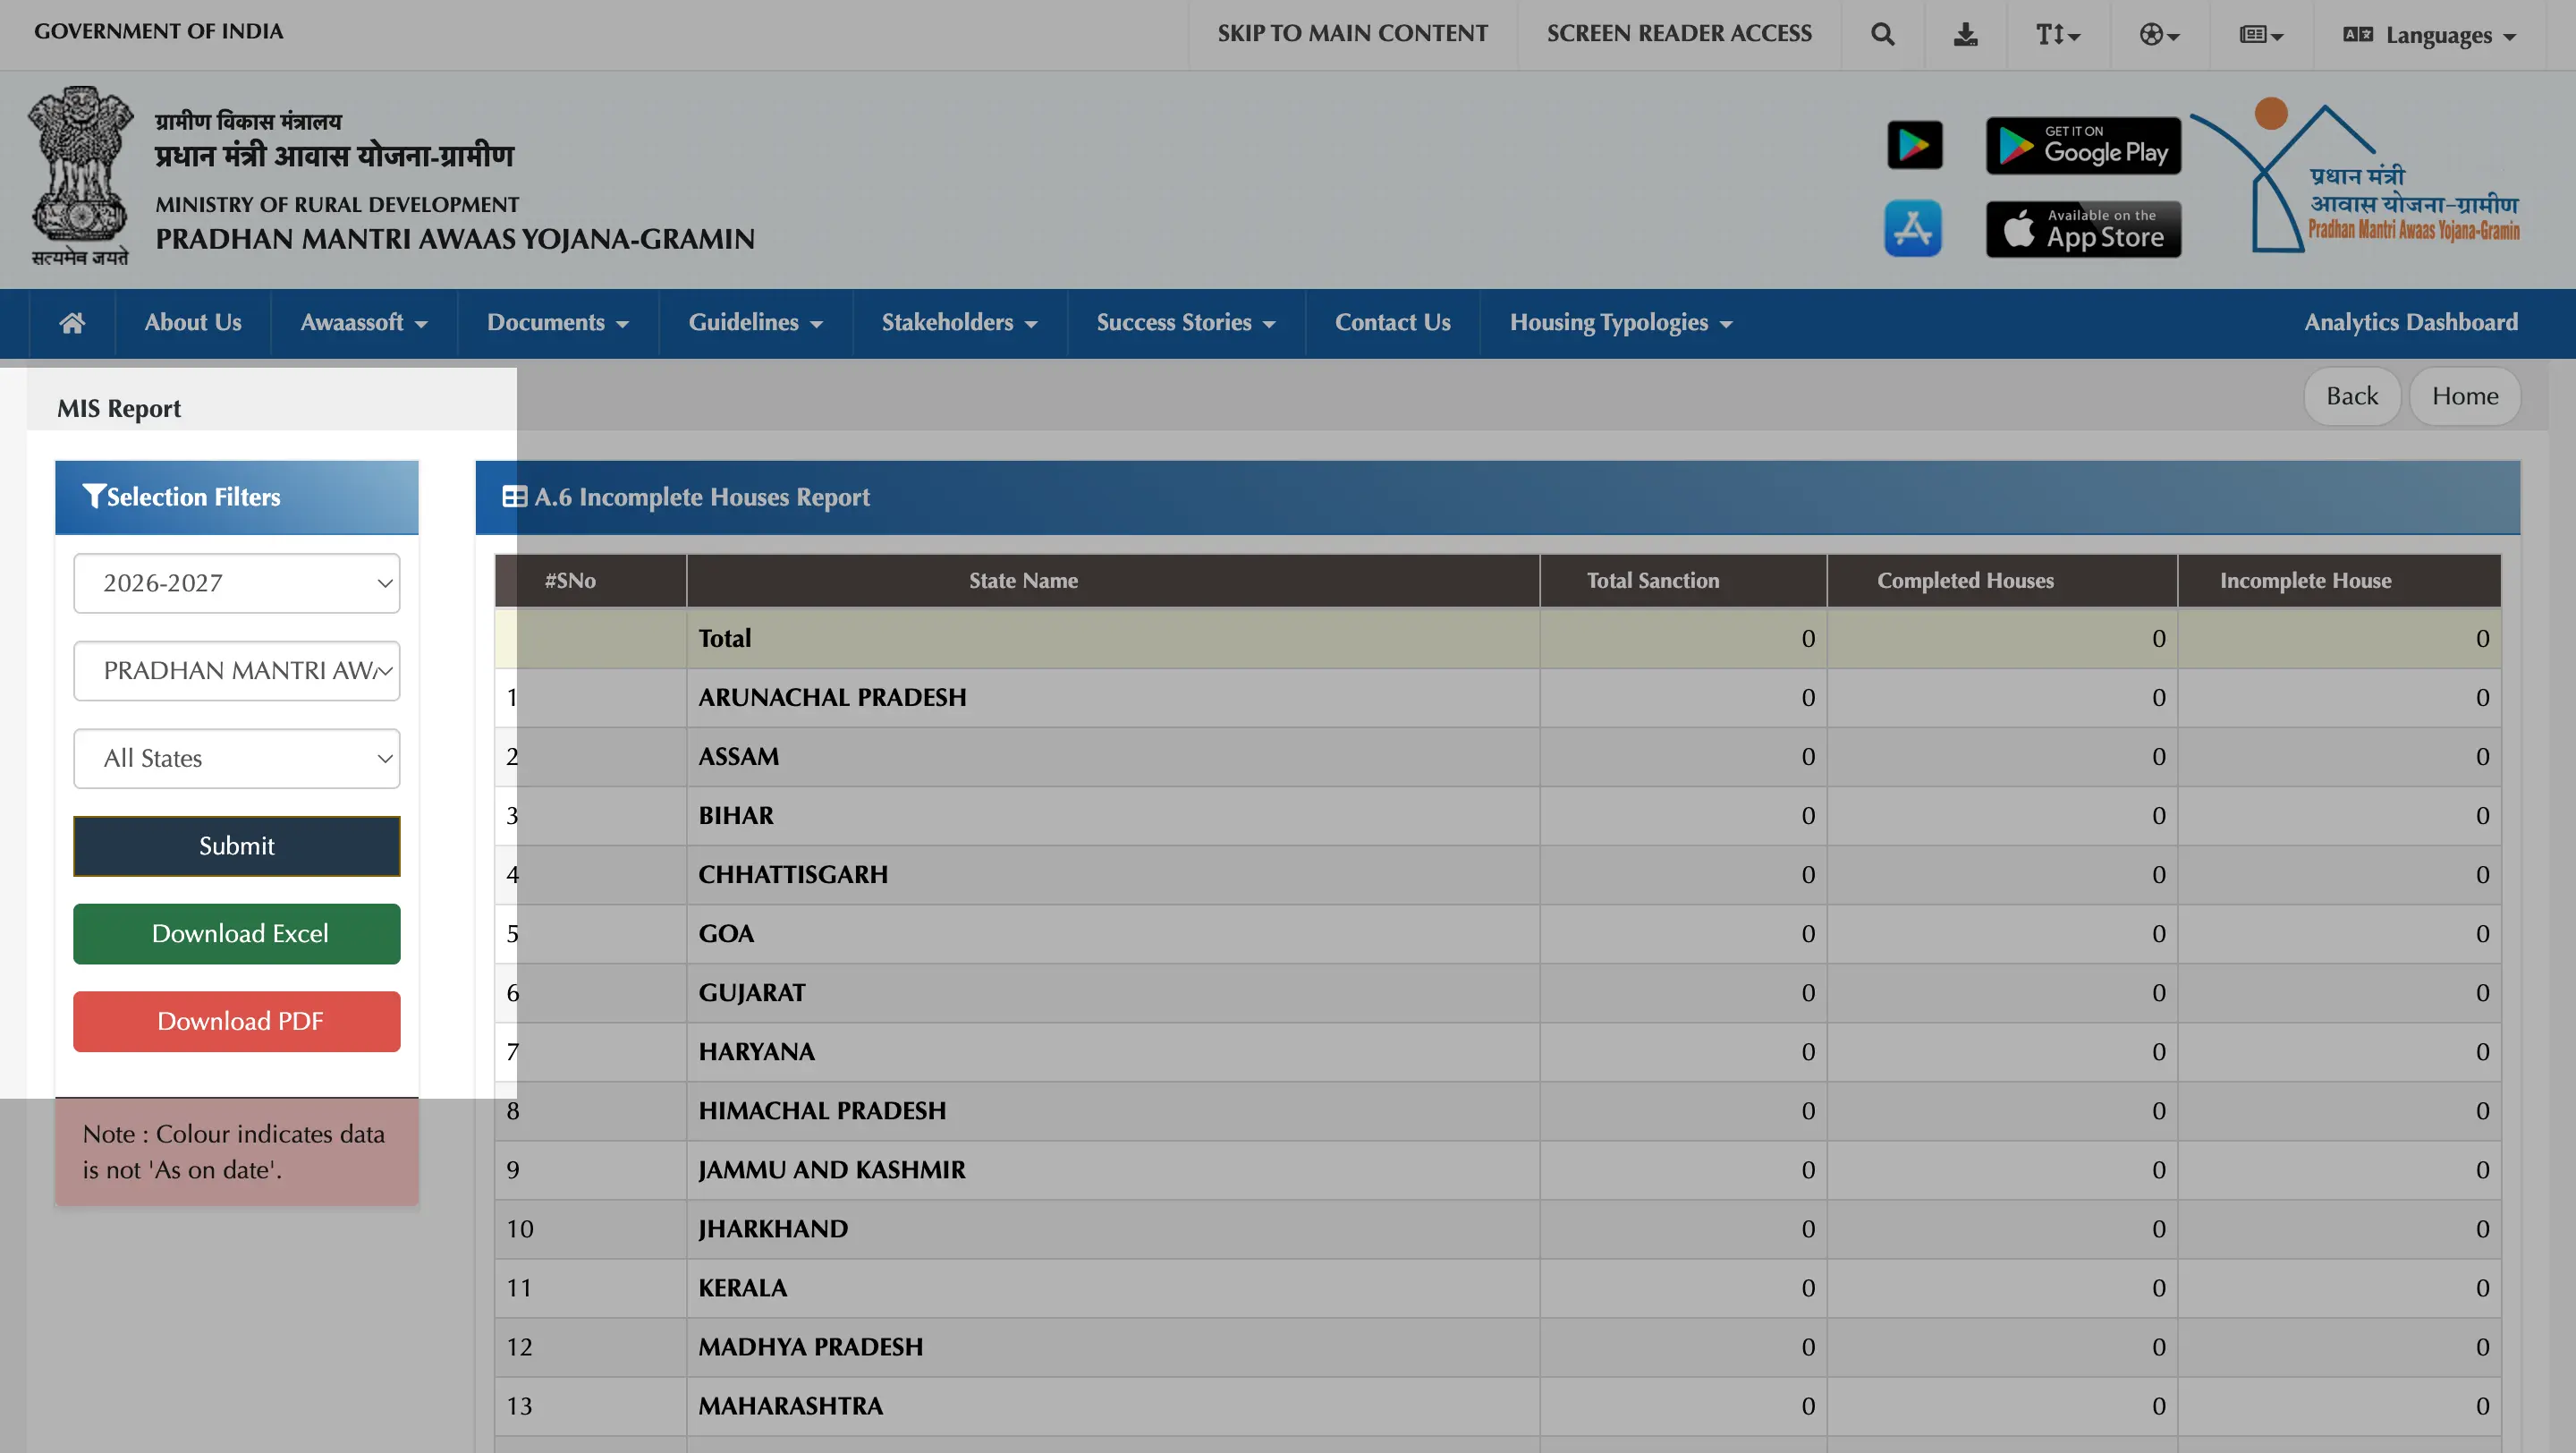Select KERALA row state name
The height and width of the screenshot is (1453, 2576).
pyautogui.click(x=743, y=1288)
